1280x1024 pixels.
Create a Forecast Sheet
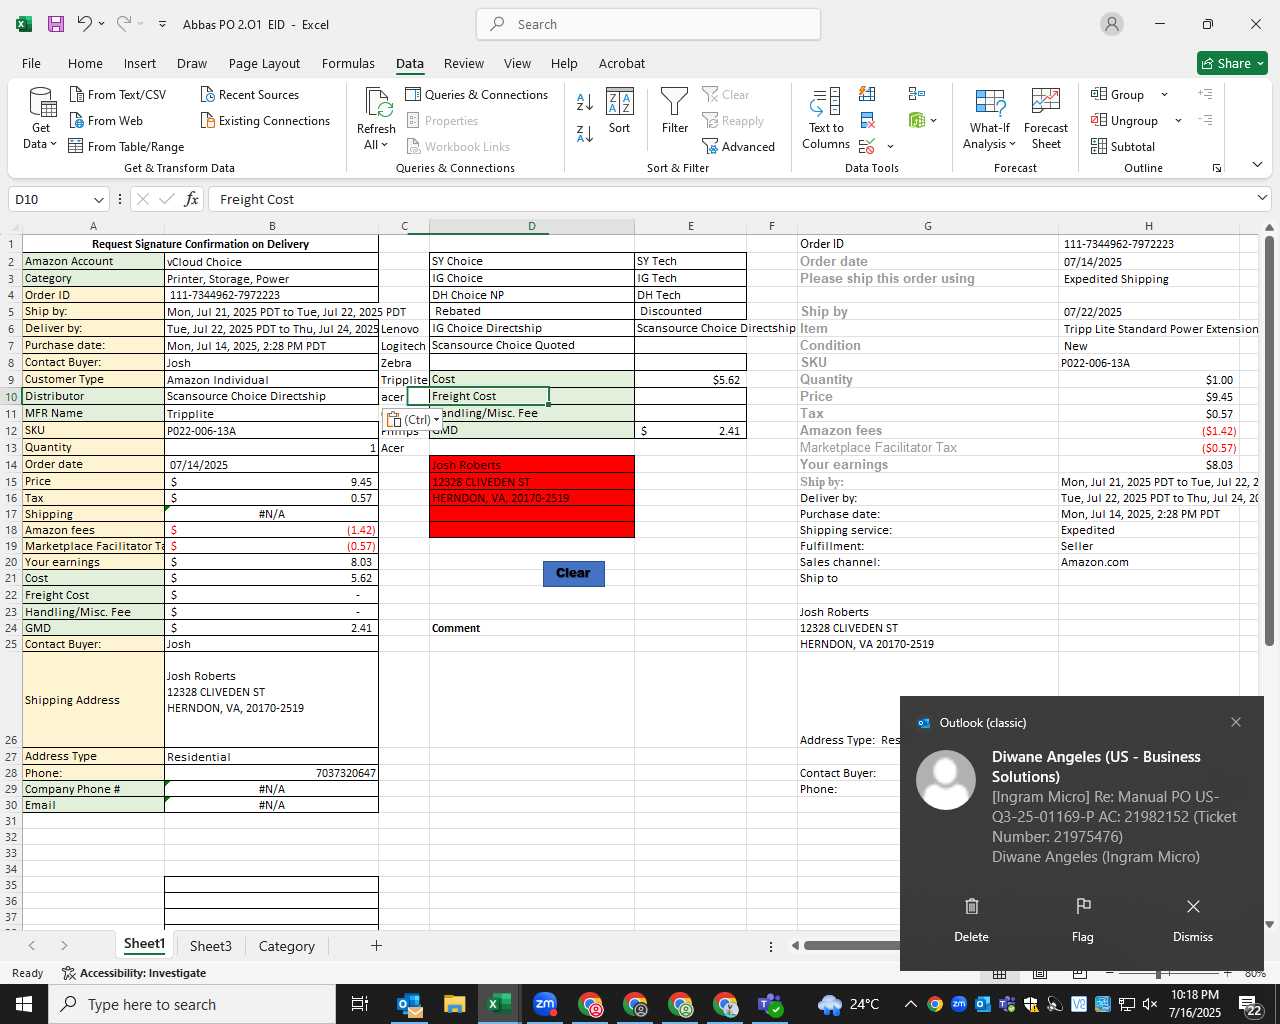coord(1046,119)
